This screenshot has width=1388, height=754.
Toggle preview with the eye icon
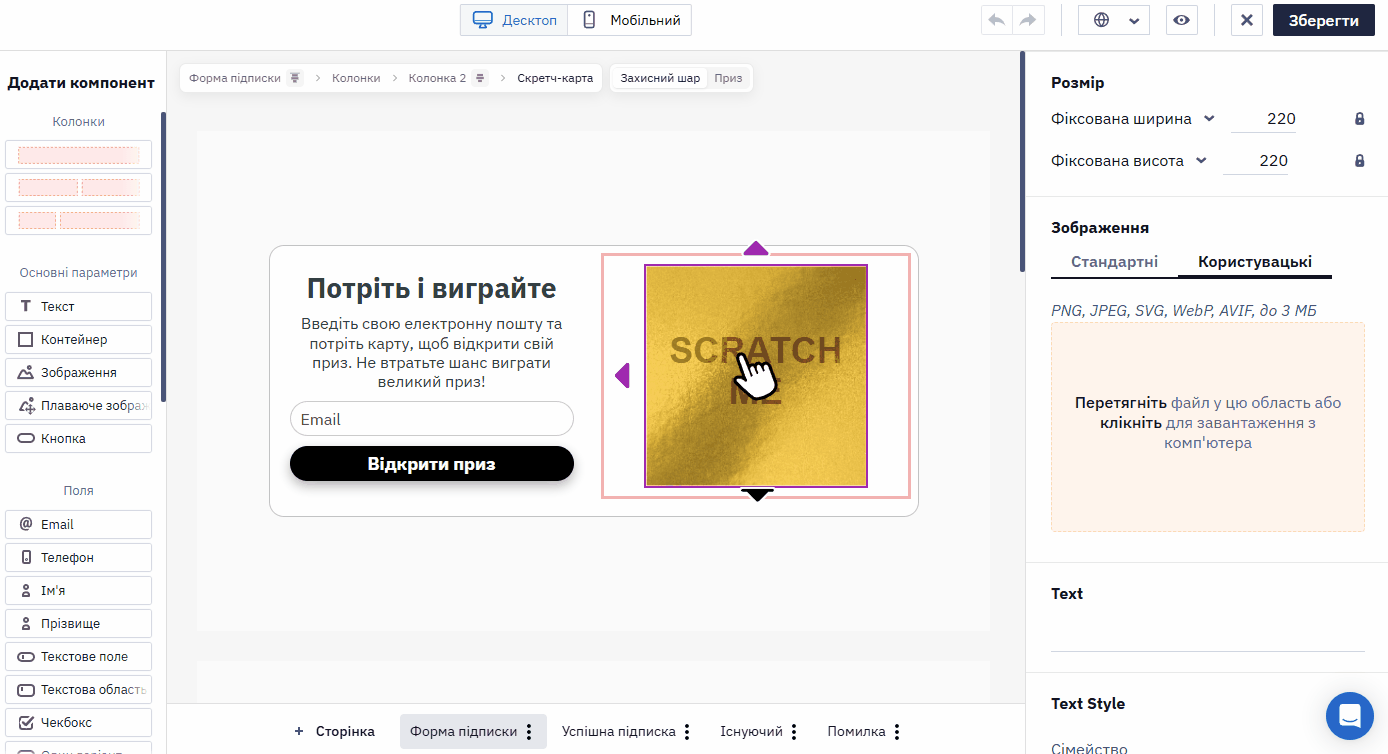tap(1182, 20)
